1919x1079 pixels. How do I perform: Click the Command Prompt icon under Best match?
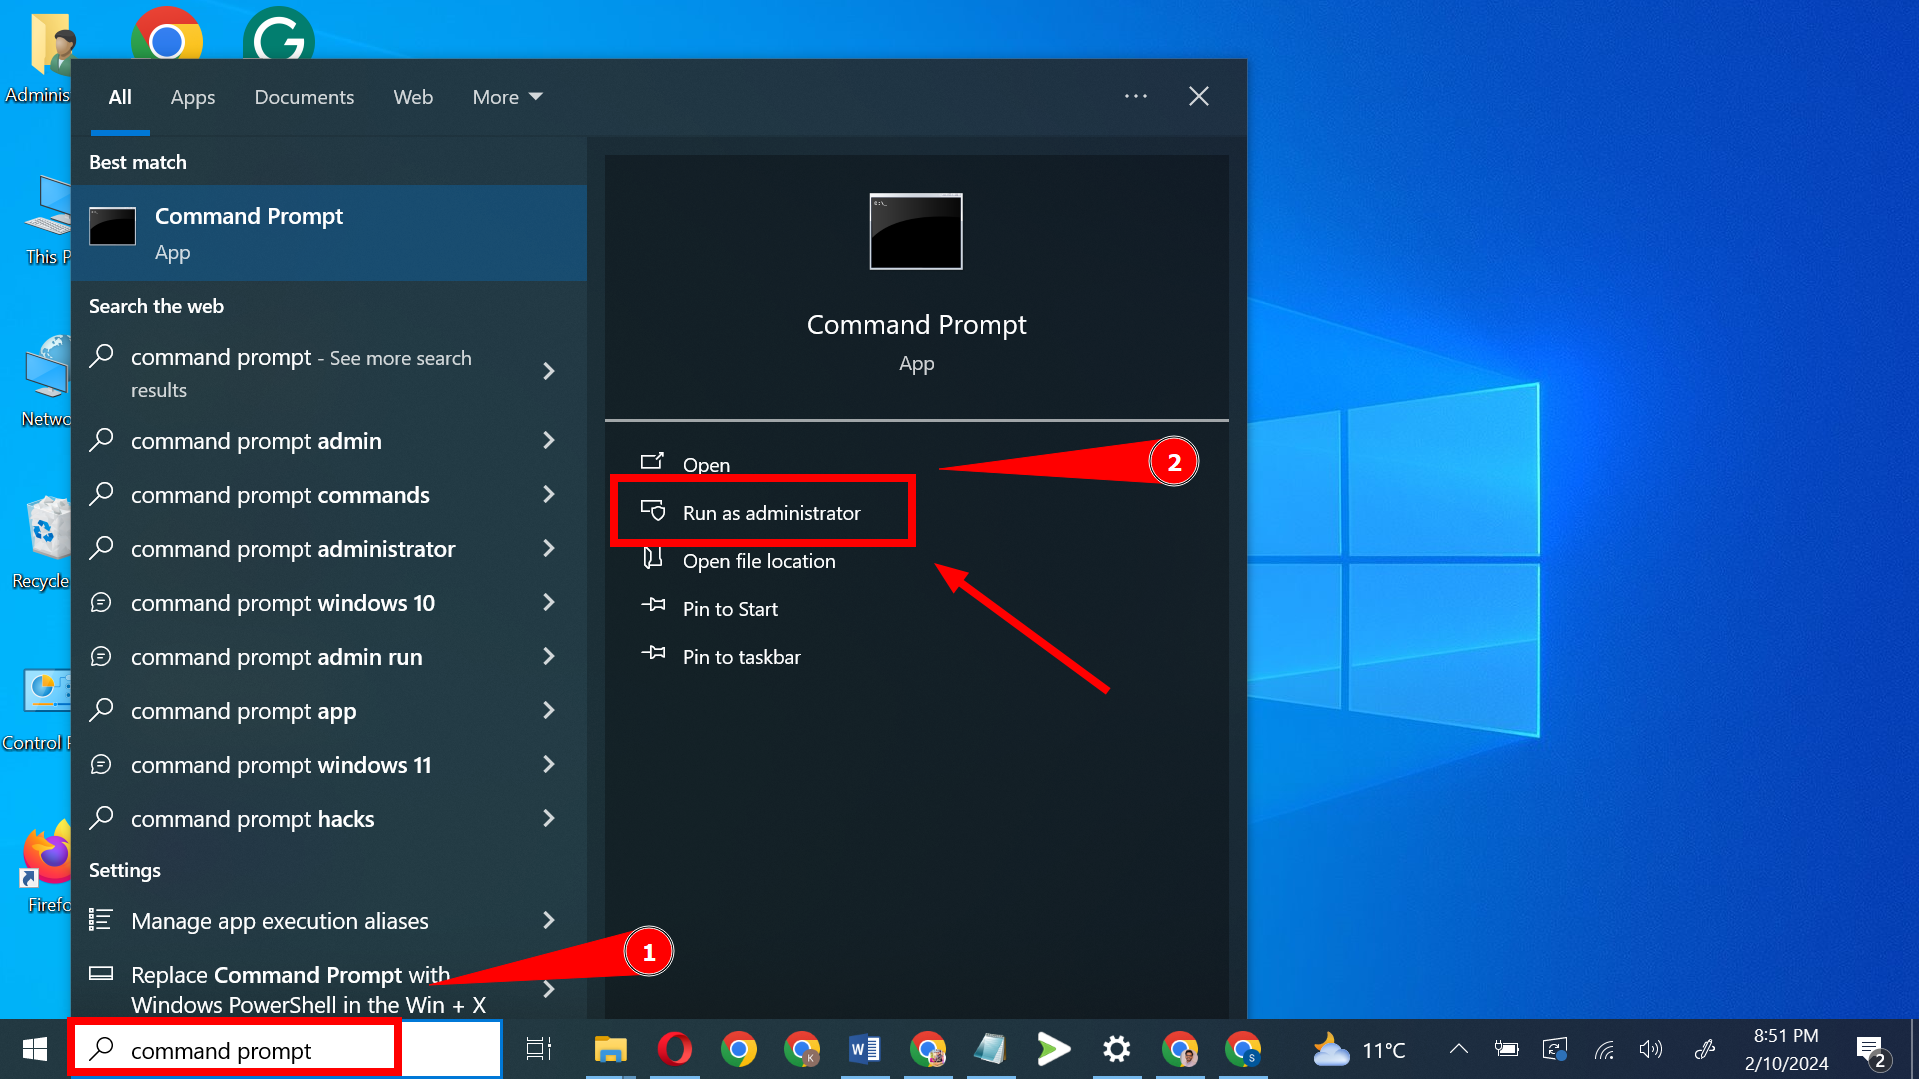[112, 227]
